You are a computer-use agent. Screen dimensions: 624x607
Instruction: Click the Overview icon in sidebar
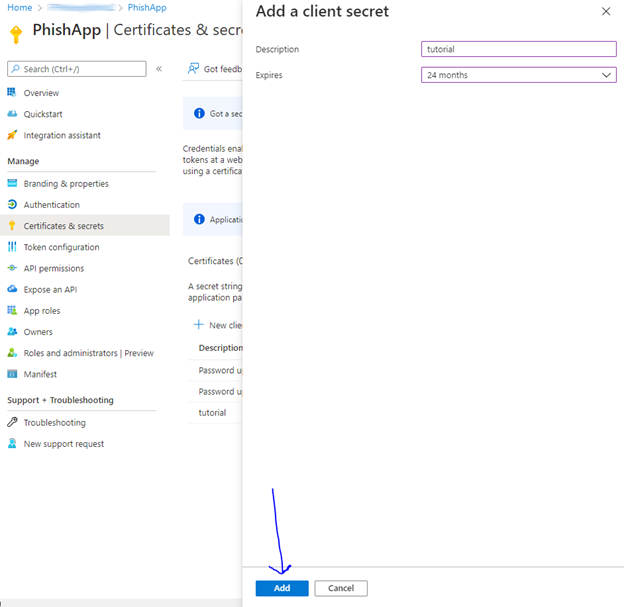[12, 93]
